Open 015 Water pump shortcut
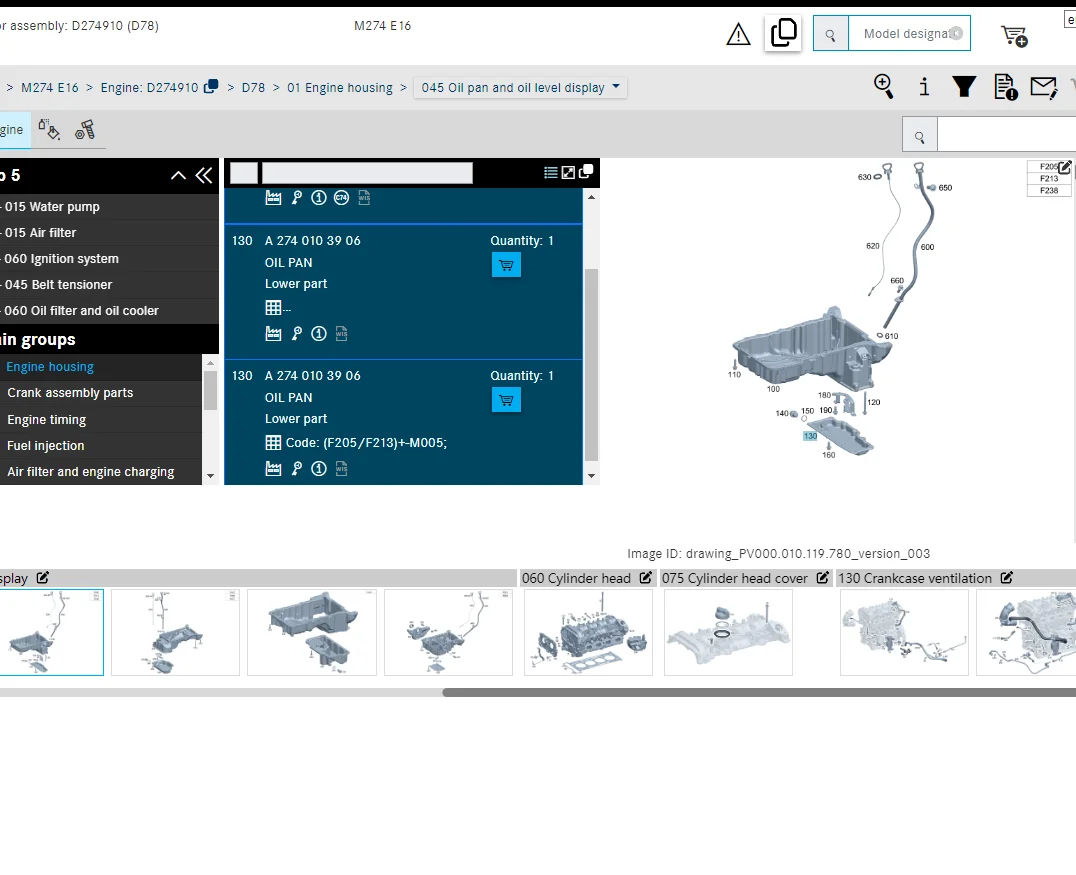1076x875 pixels. tap(52, 207)
